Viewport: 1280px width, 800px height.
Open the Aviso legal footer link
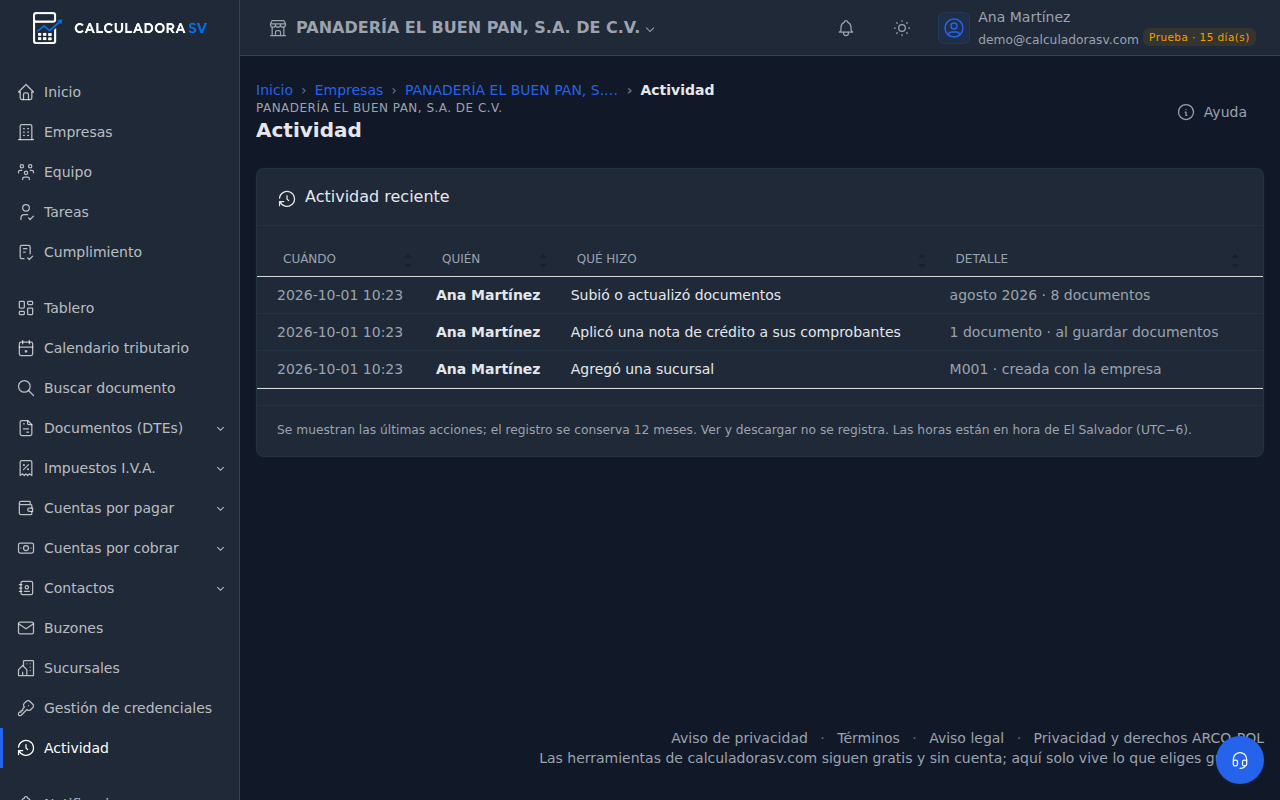(x=966, y=738)
